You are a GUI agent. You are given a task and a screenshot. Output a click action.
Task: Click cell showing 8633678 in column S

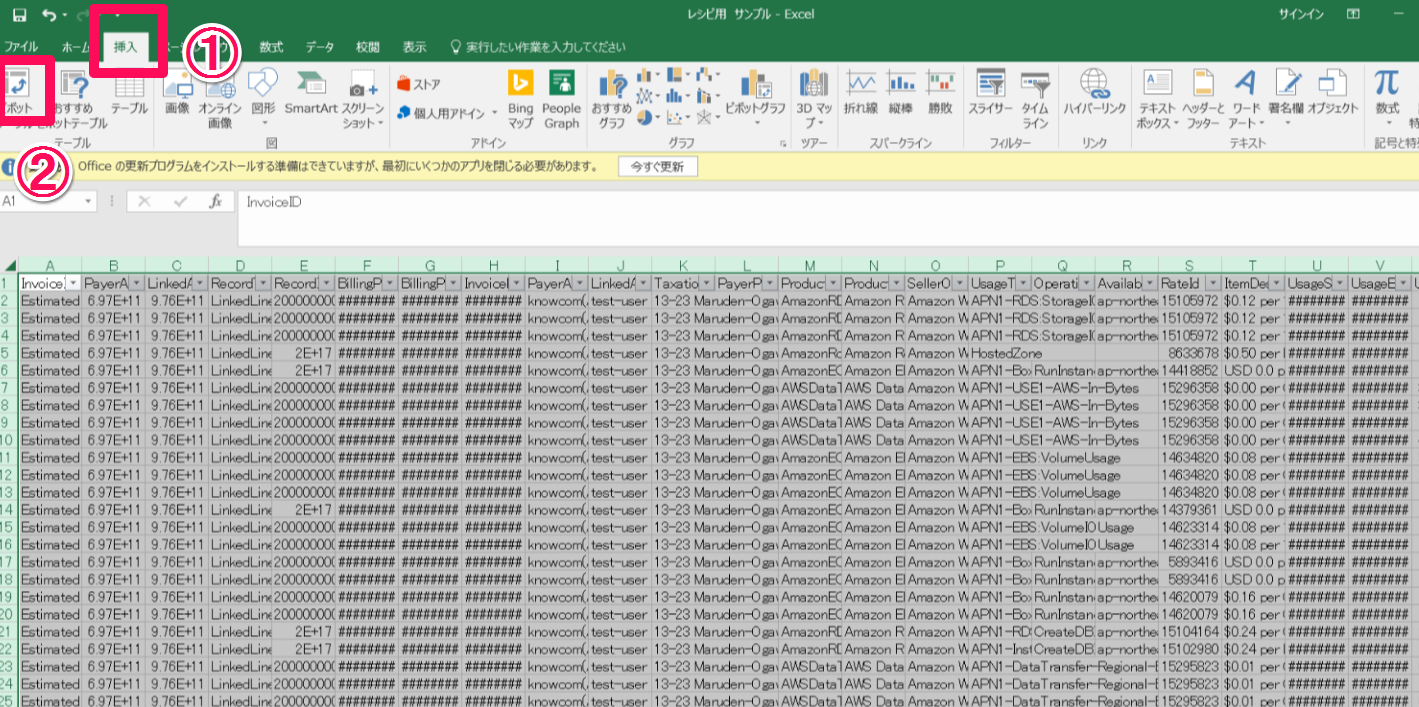[x=1188, y=353]
